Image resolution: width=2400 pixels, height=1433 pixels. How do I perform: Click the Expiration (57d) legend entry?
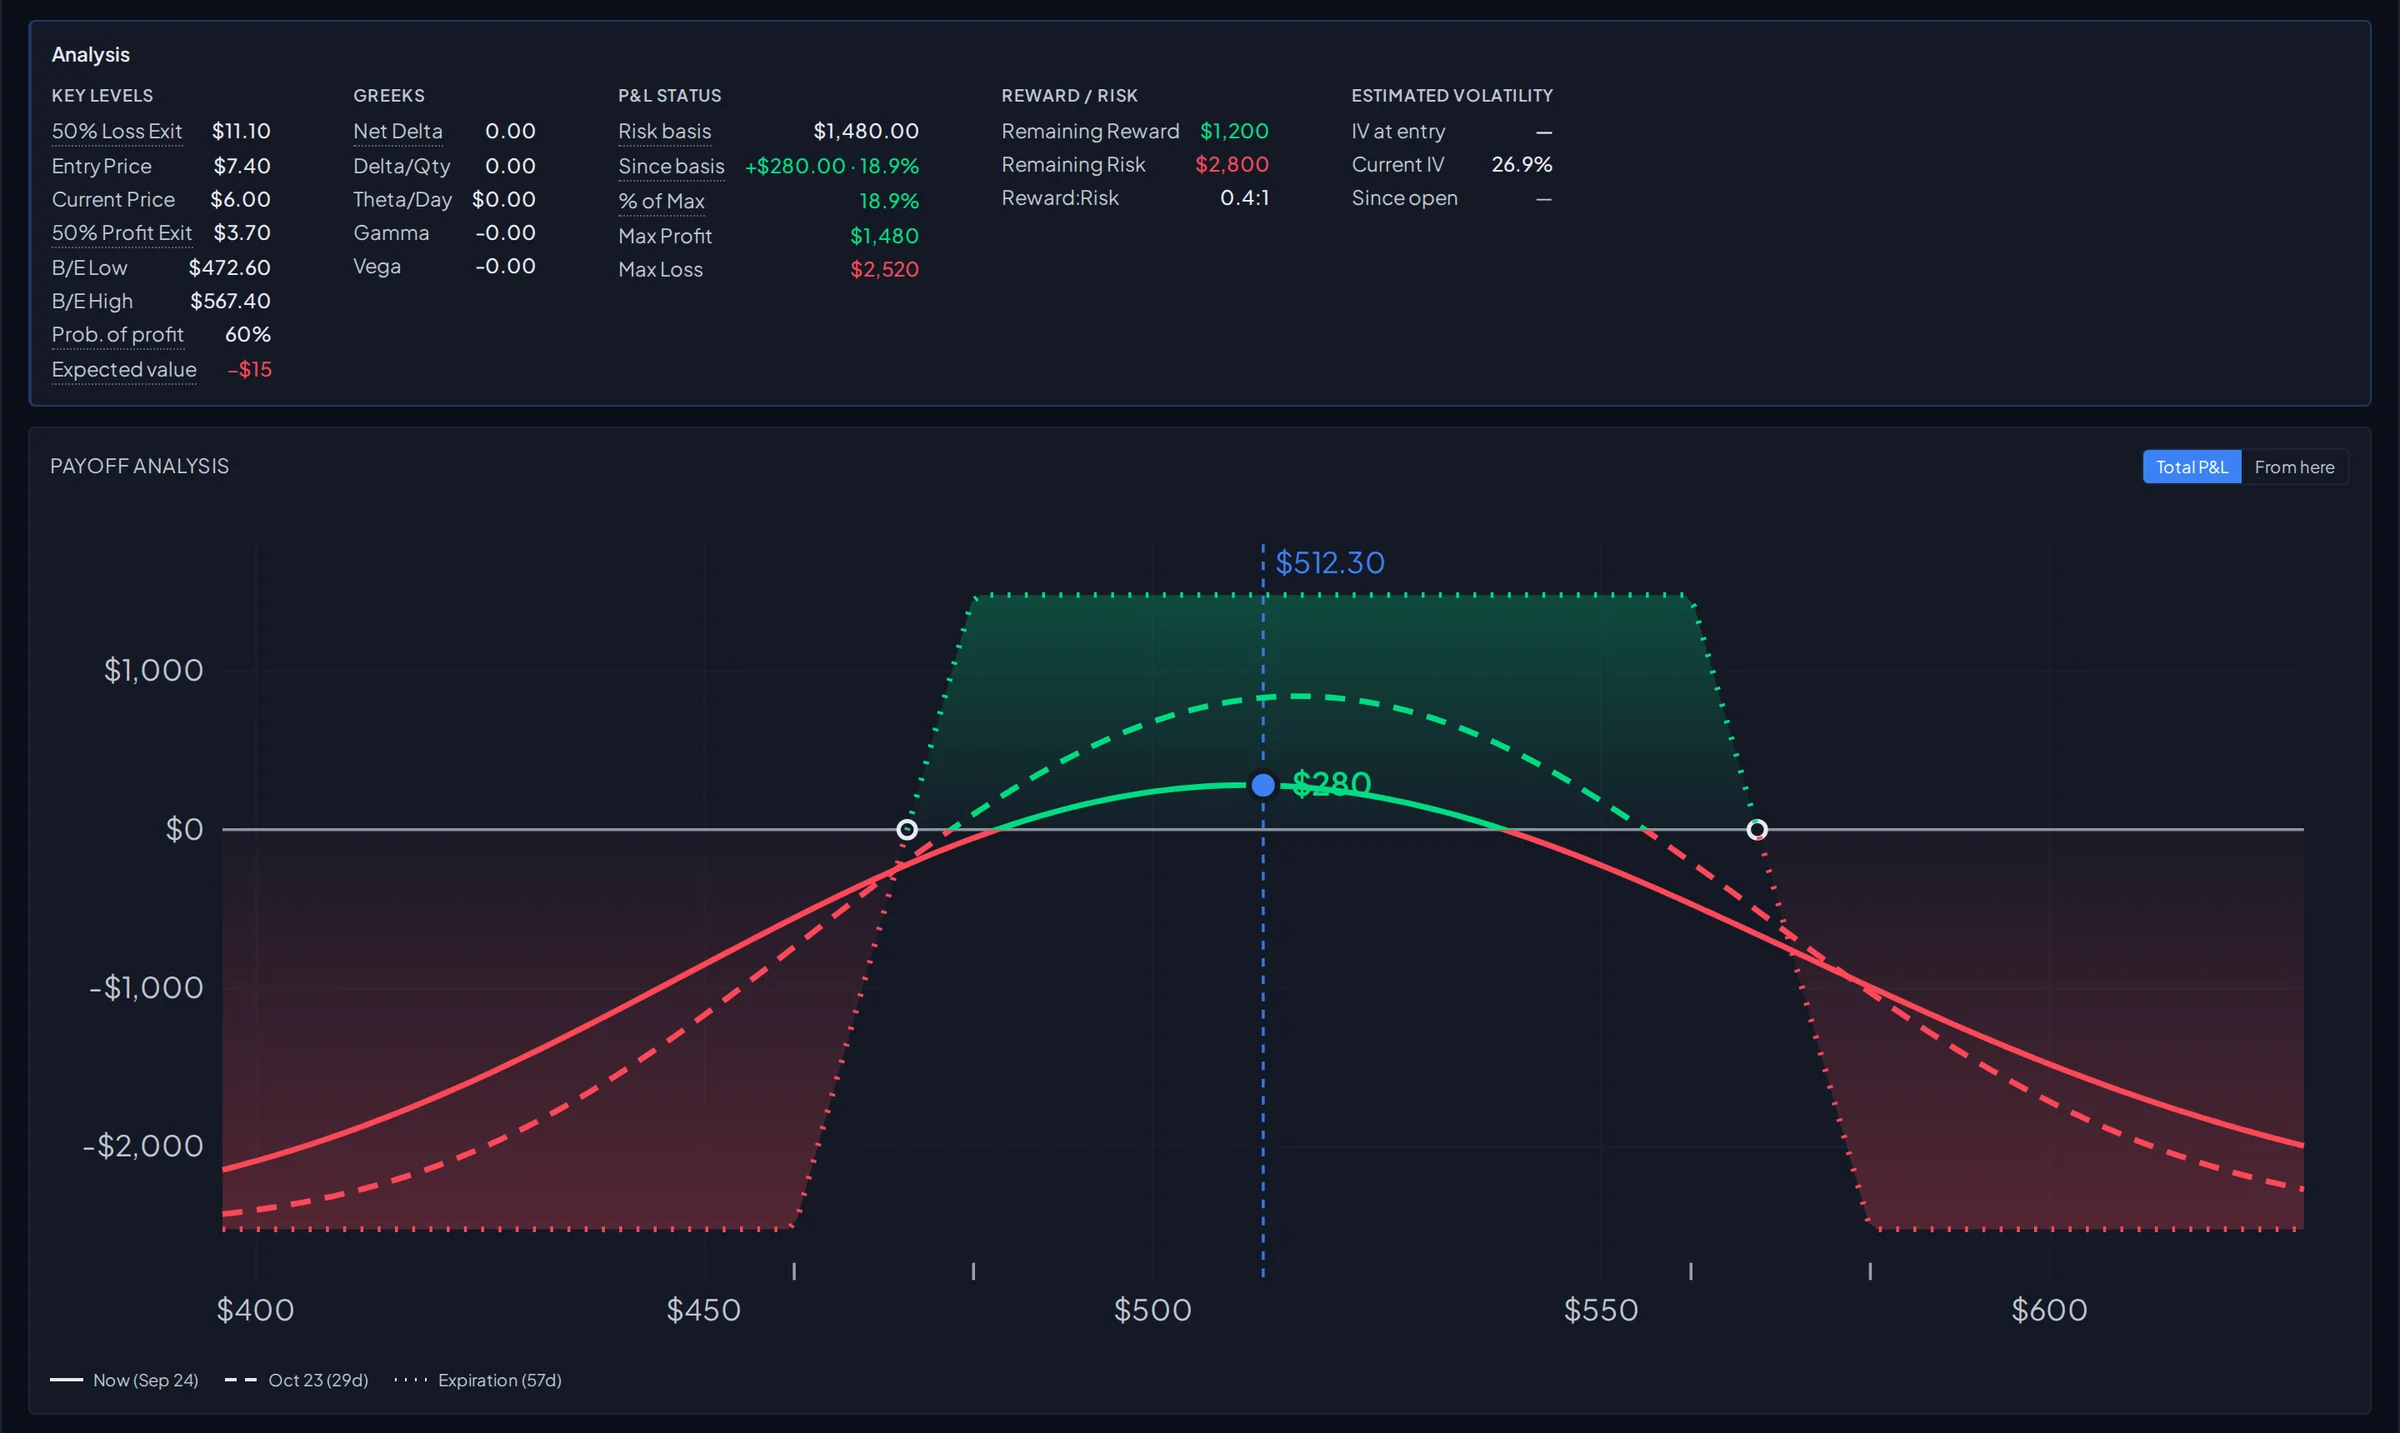[478, 1380]
